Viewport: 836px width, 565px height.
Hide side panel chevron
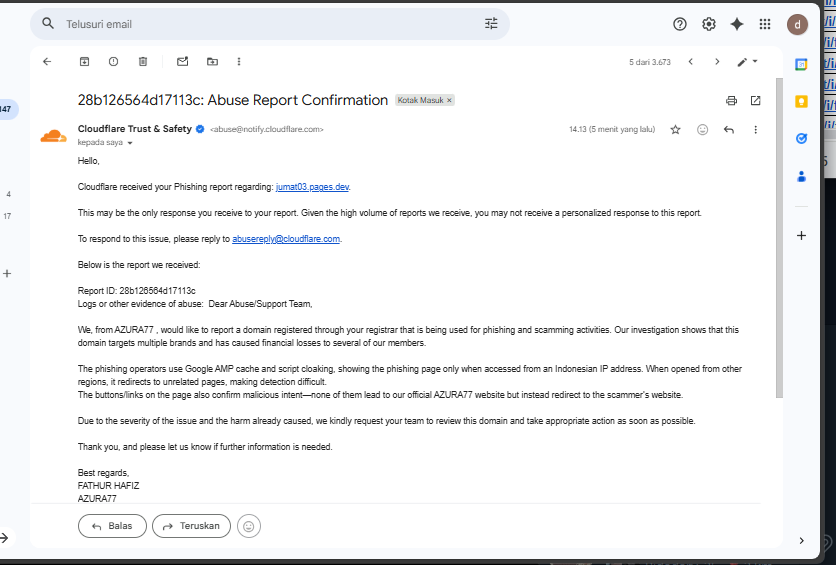point(801,540)
